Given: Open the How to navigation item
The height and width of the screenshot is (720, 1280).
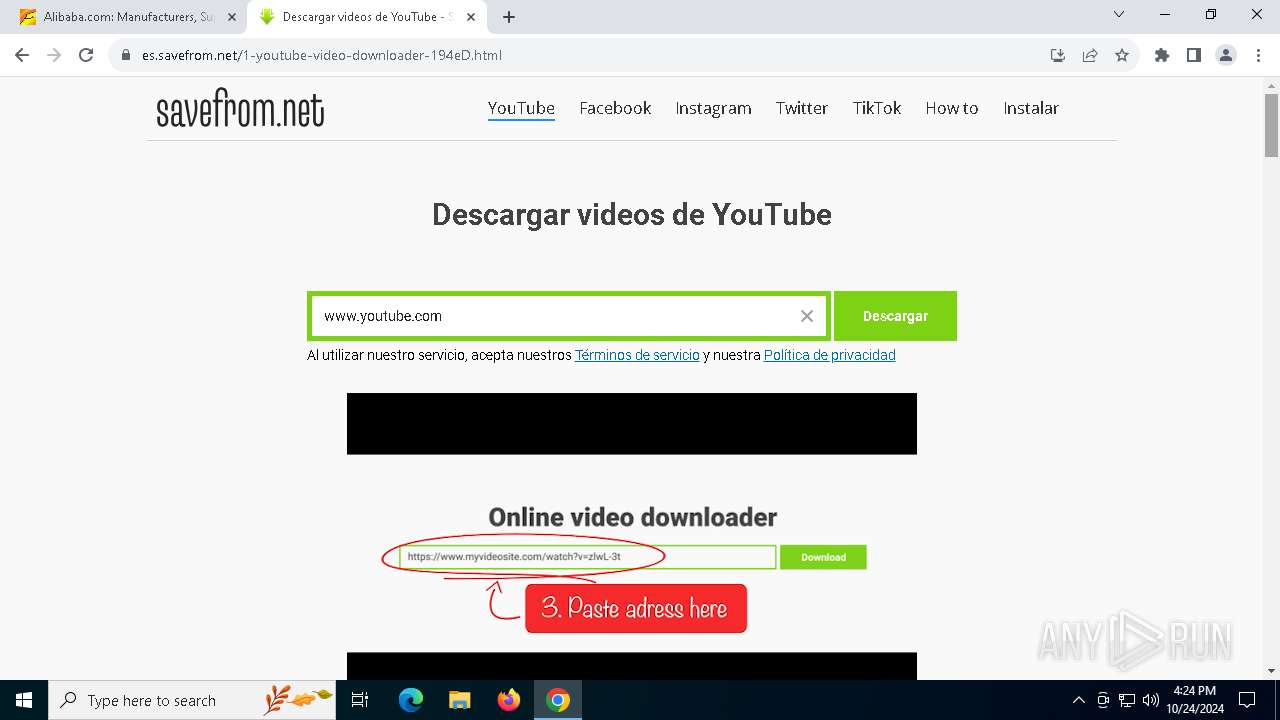Looking at the screenshot, I should (952, 108).
